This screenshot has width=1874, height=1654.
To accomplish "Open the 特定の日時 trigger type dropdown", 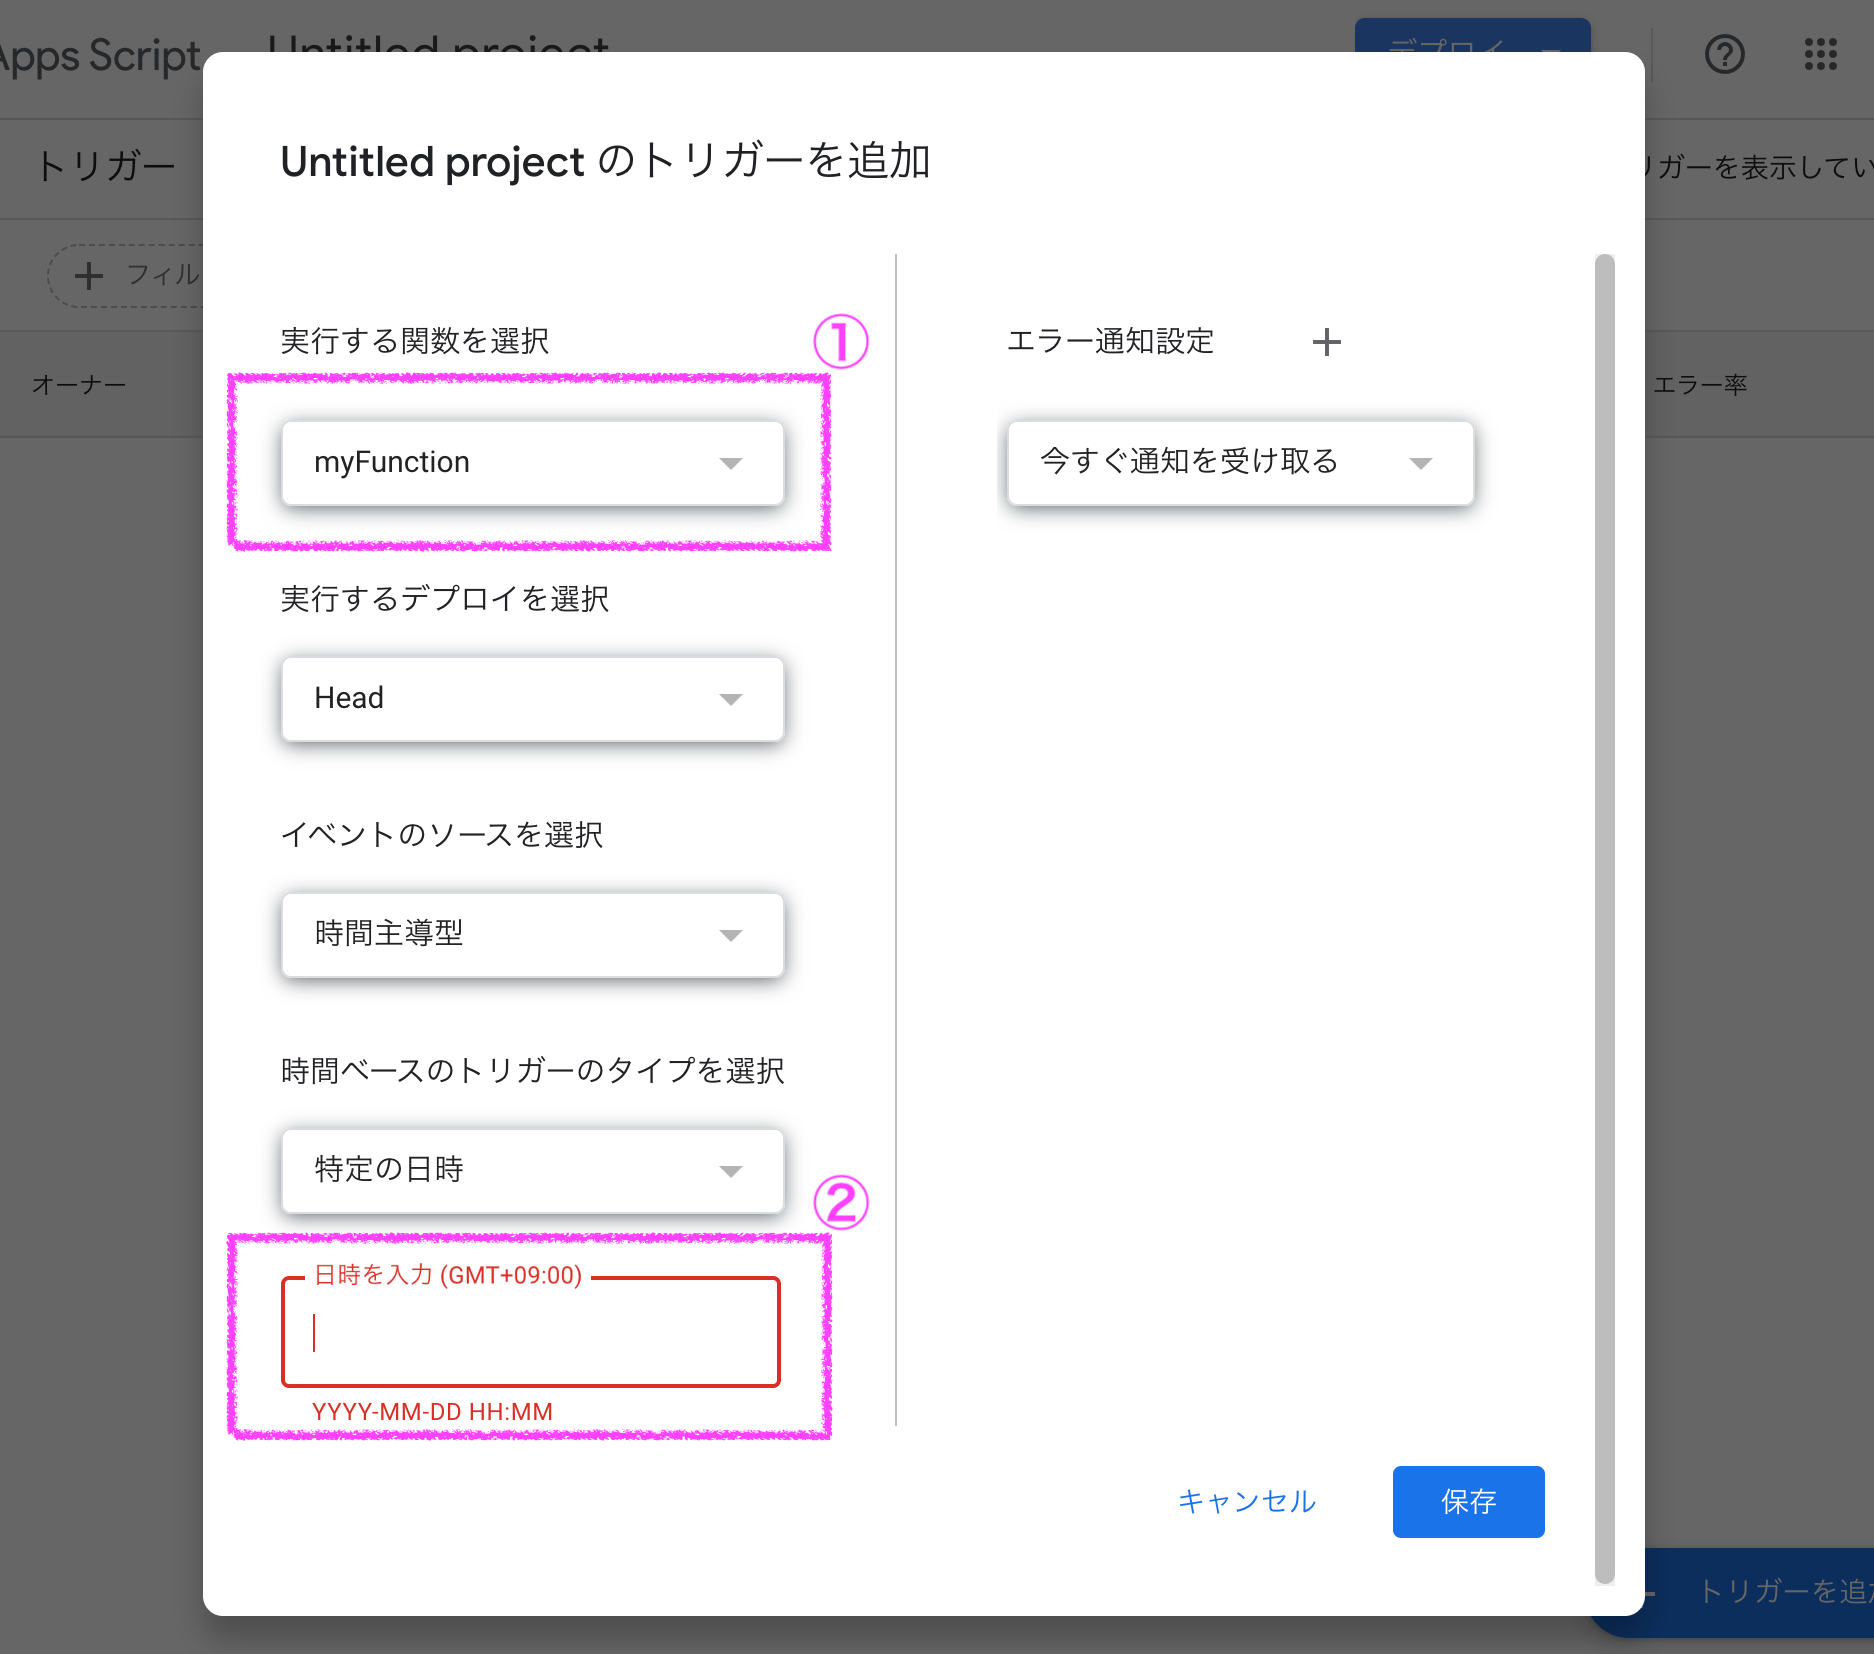I will pyautogui.click(x=532, y=1171).
